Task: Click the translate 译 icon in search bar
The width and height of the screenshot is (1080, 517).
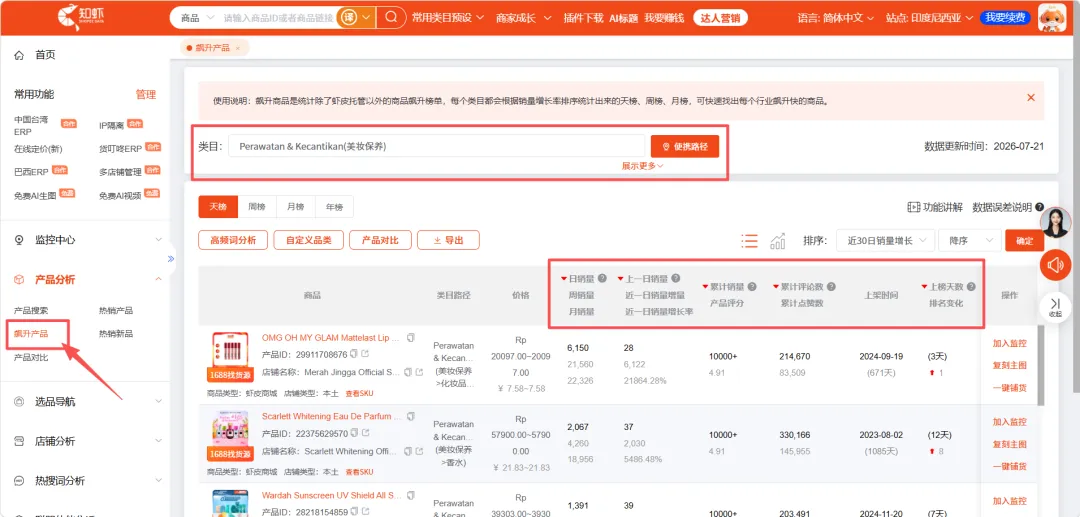Action: click(x=349, y=17)
